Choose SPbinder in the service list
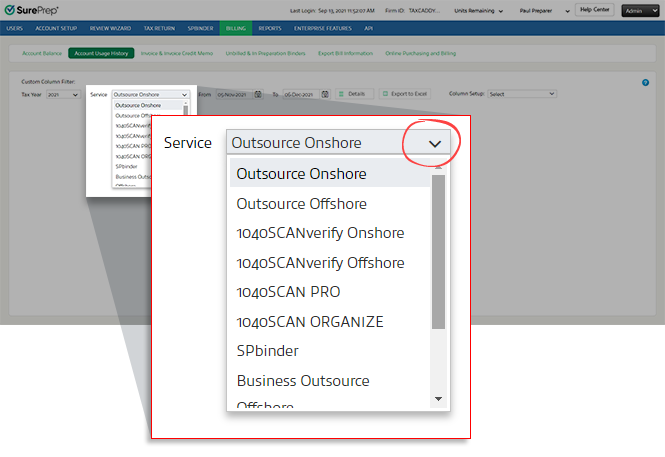Viewport: 665px width, 457px height. pos(267,351)
